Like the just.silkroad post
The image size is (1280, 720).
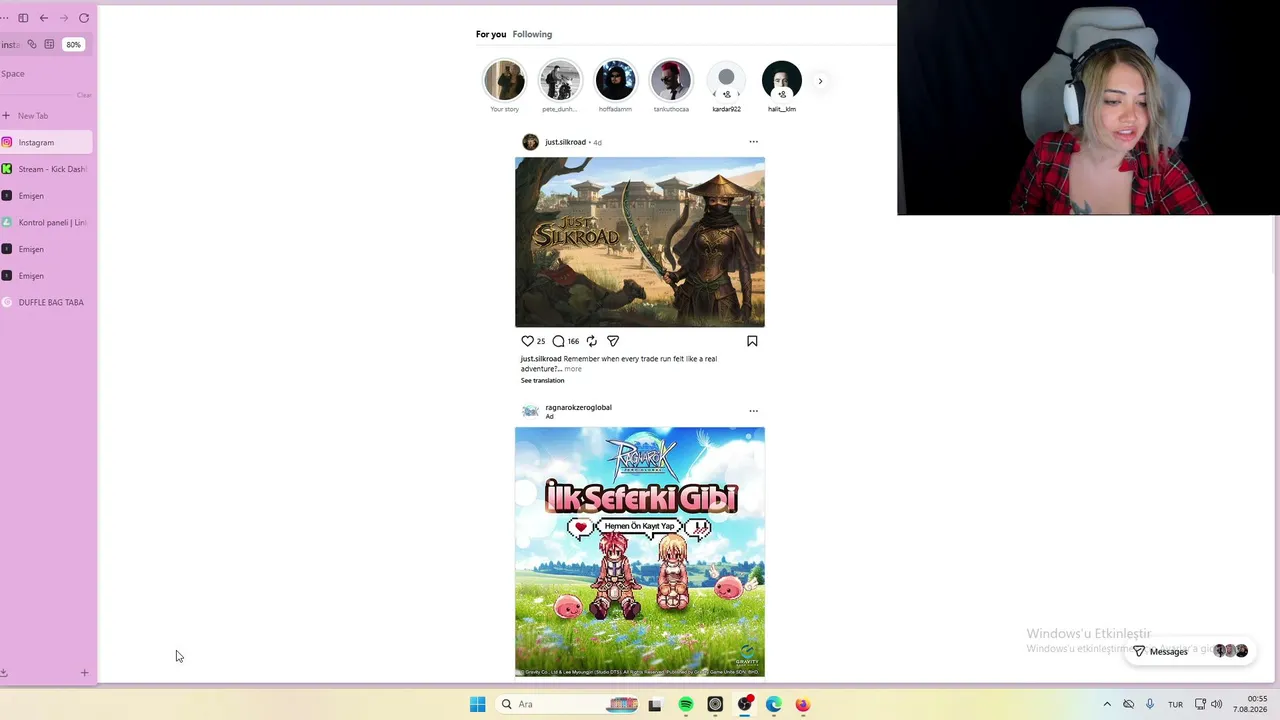(527, 341)
